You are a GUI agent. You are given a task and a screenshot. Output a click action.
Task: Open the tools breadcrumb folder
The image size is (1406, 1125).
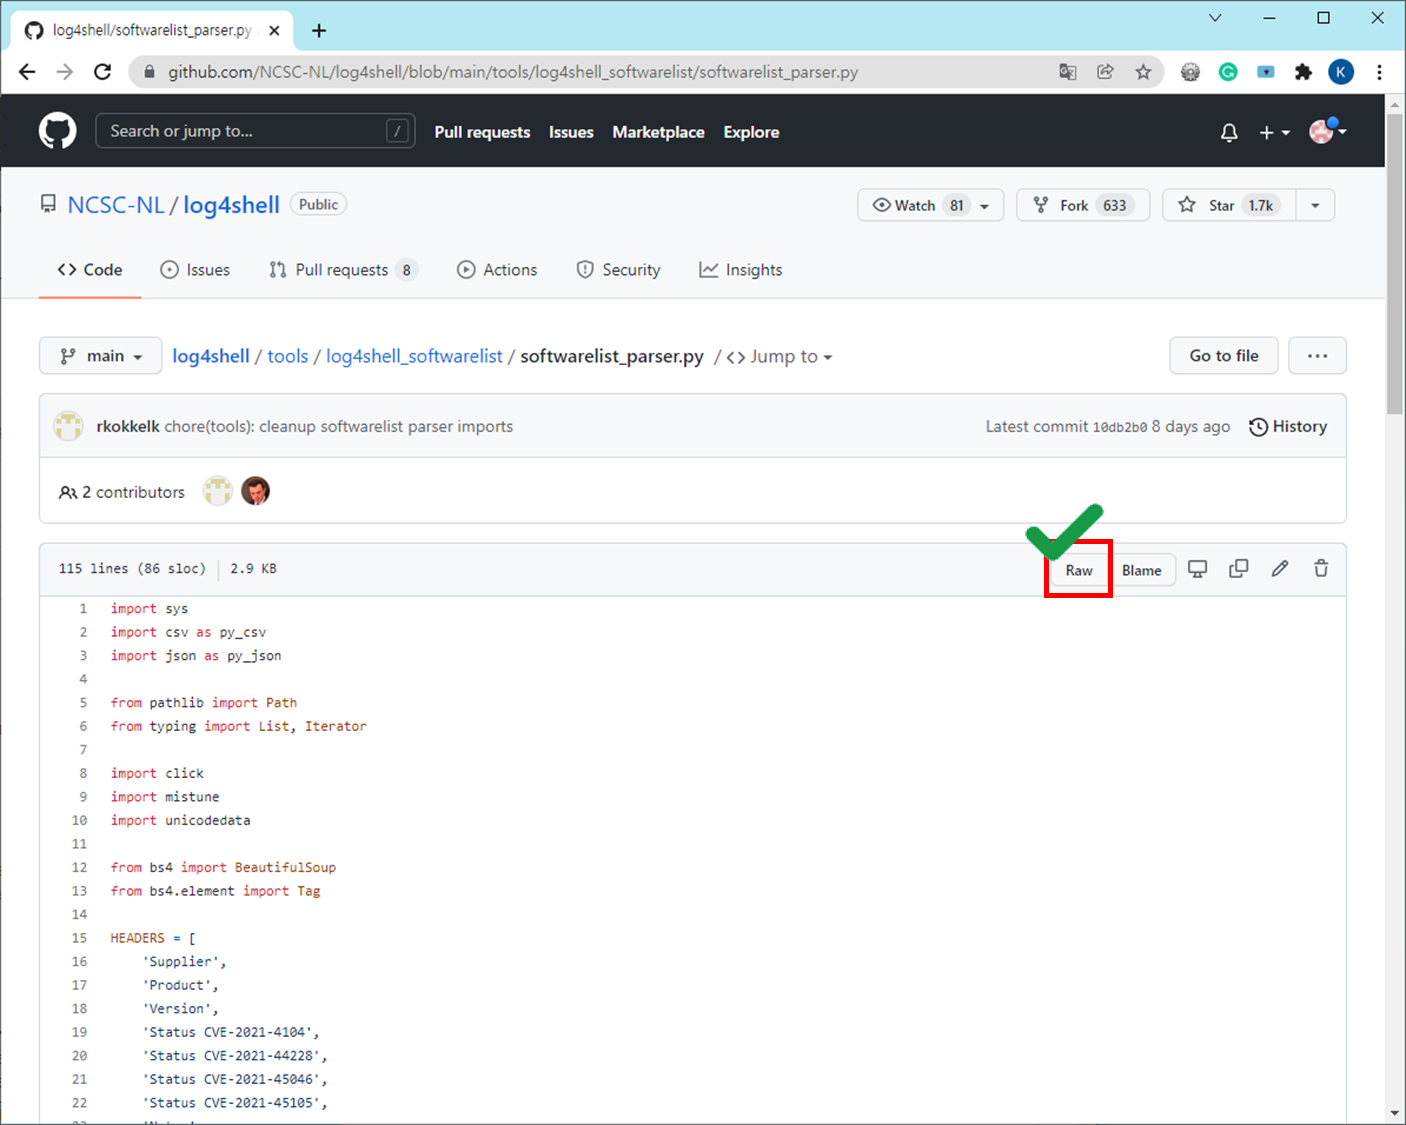[288, 356]
